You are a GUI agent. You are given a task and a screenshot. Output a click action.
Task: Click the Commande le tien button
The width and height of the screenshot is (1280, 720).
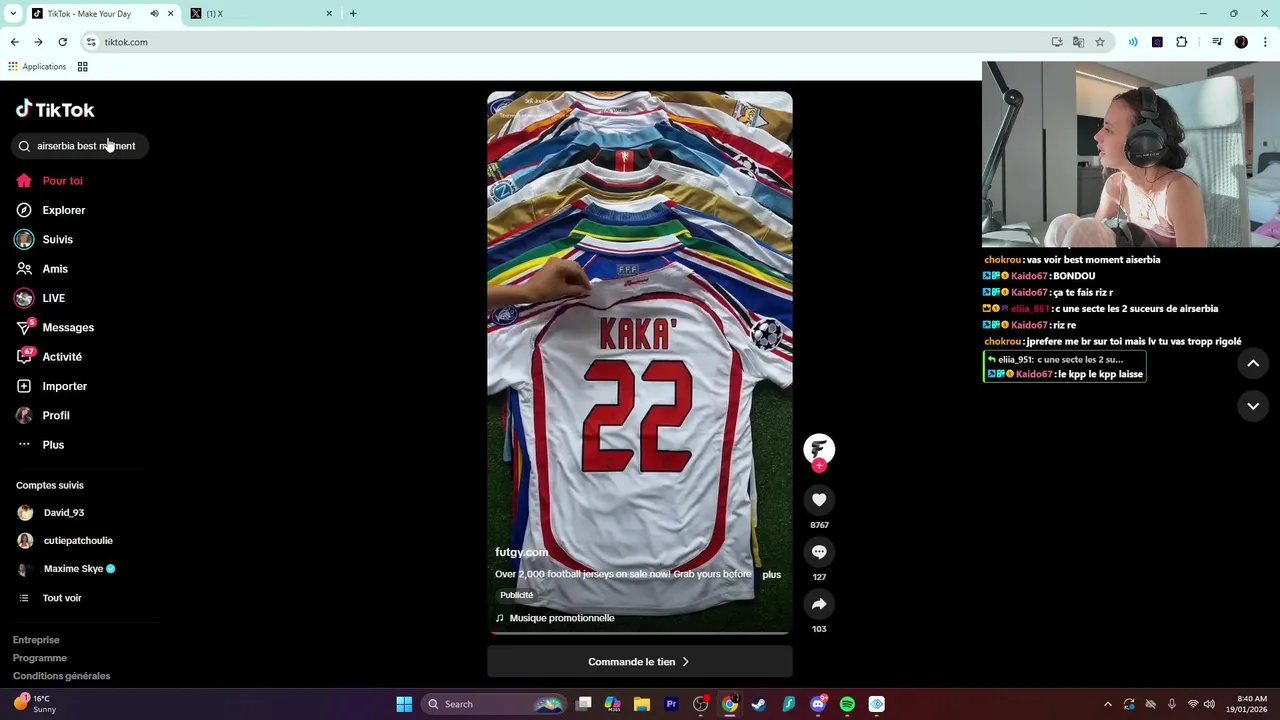click(x=639, y=662)
